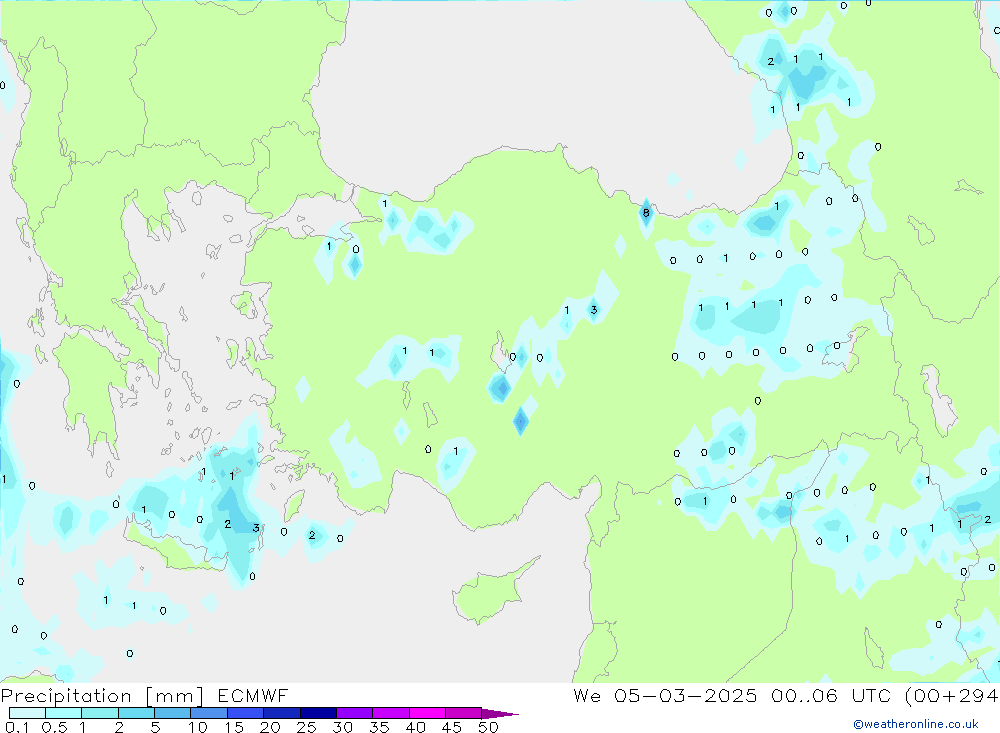This screenshot has height=733, width=1000.
Task: Select the 35–40 mm purple legend swatch
Action: (x=391, y=713)
